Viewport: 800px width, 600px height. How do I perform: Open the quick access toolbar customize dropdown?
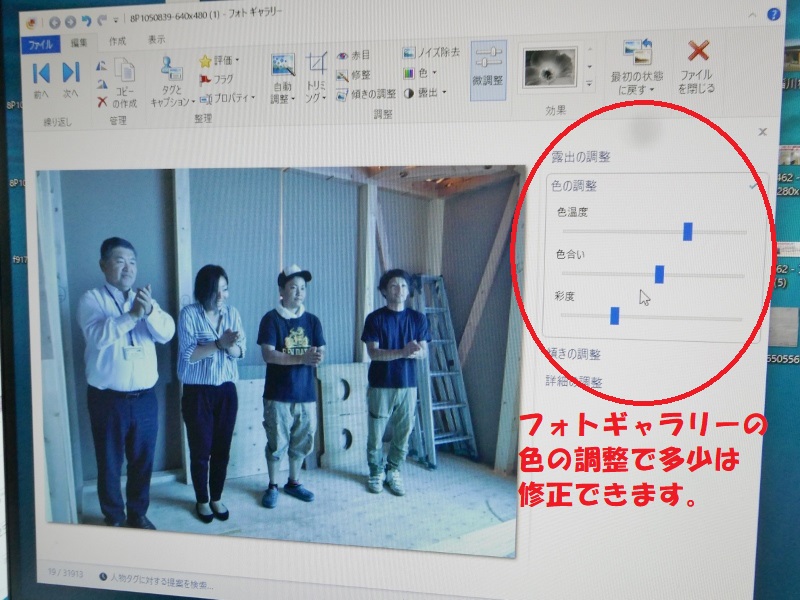coord(116,20)
